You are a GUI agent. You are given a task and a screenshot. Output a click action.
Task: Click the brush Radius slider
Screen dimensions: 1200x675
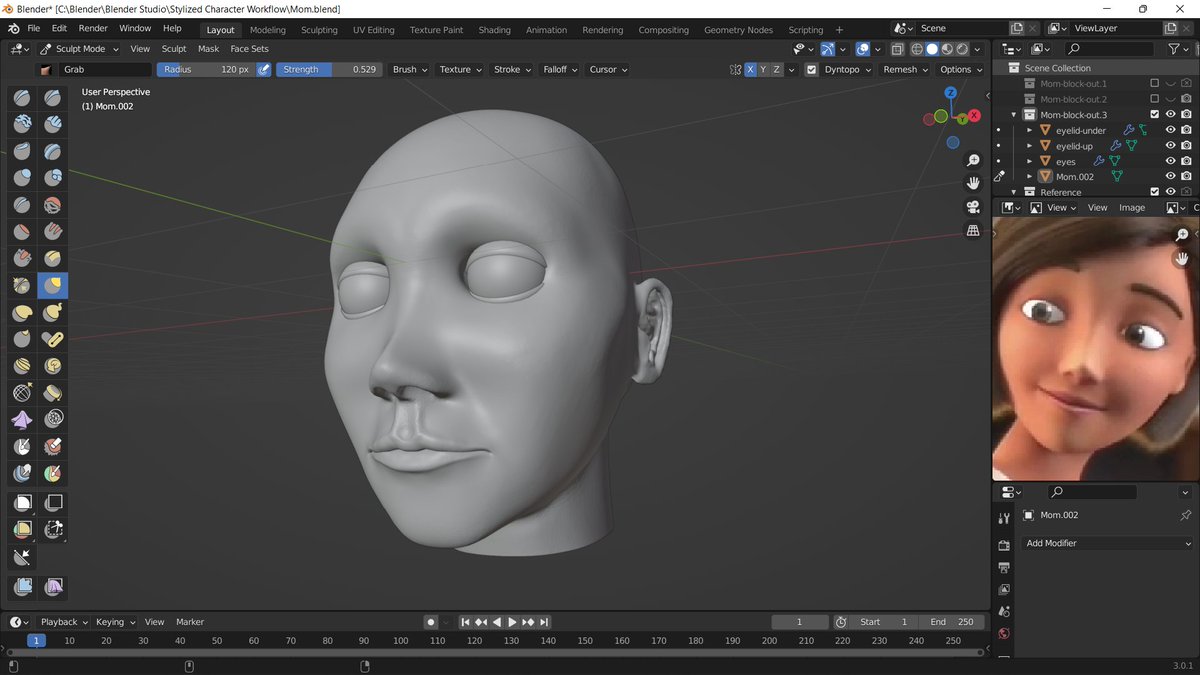(205, 69)
